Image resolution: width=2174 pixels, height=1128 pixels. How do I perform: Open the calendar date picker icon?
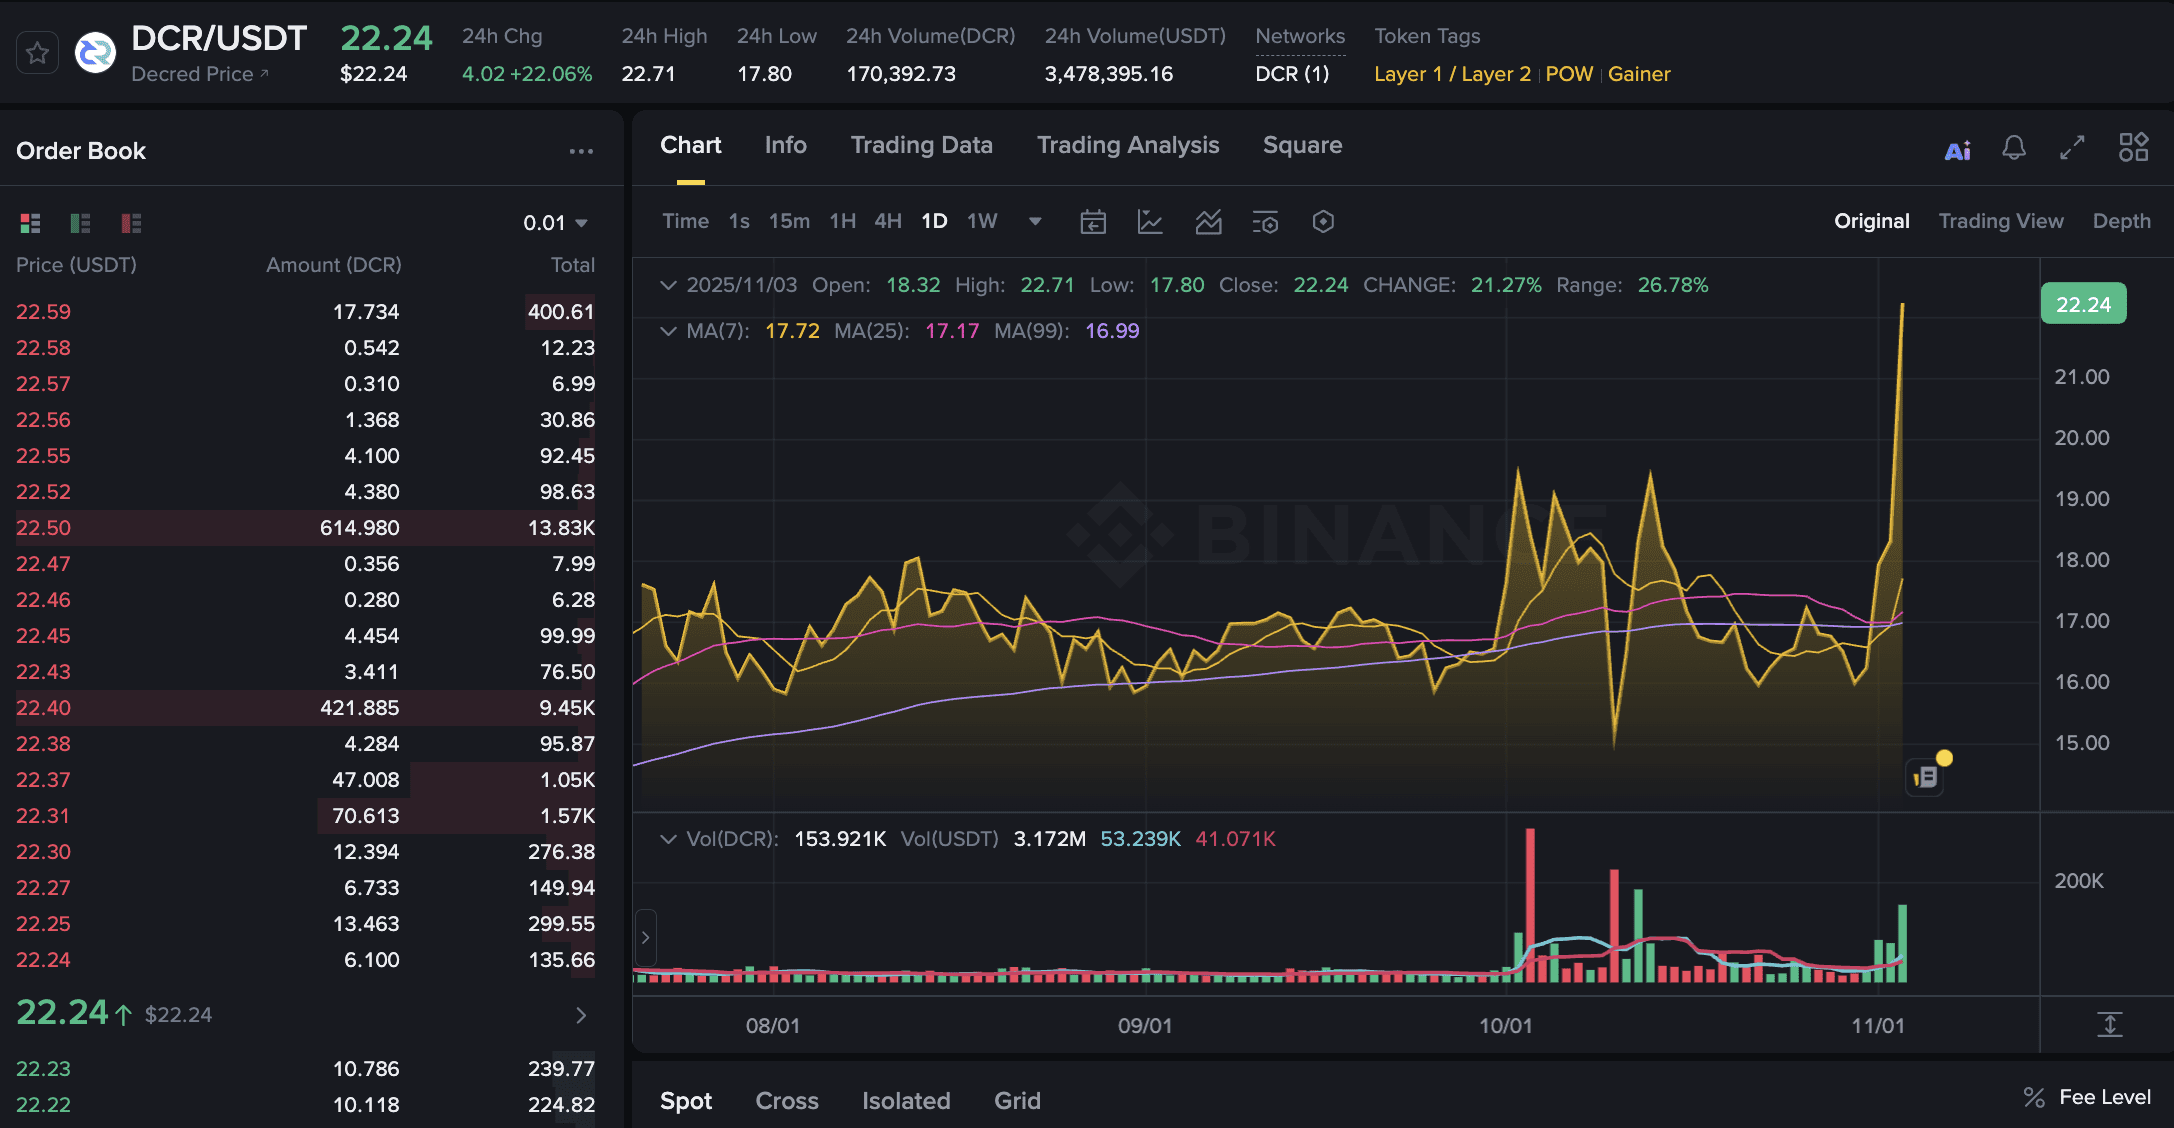[1093, 222]
